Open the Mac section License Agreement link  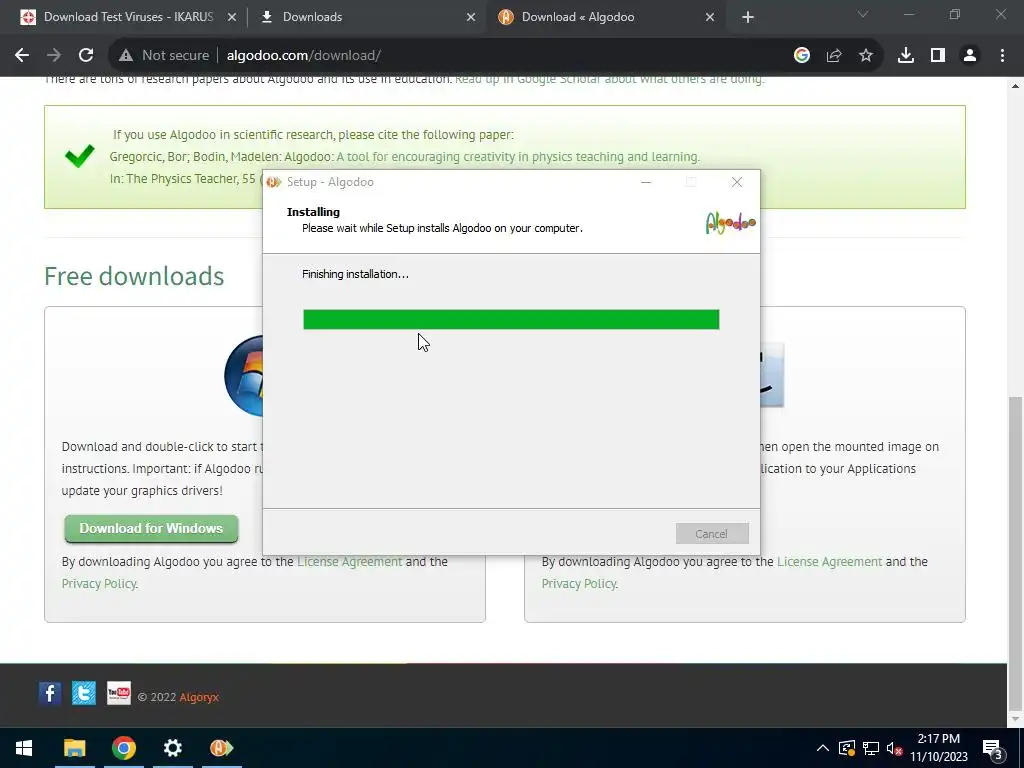click(x=829, y=562)
